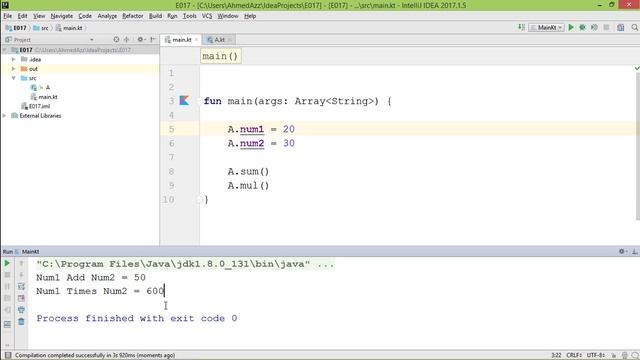
Task: Expand the out folder
Action: coord(13,69)
